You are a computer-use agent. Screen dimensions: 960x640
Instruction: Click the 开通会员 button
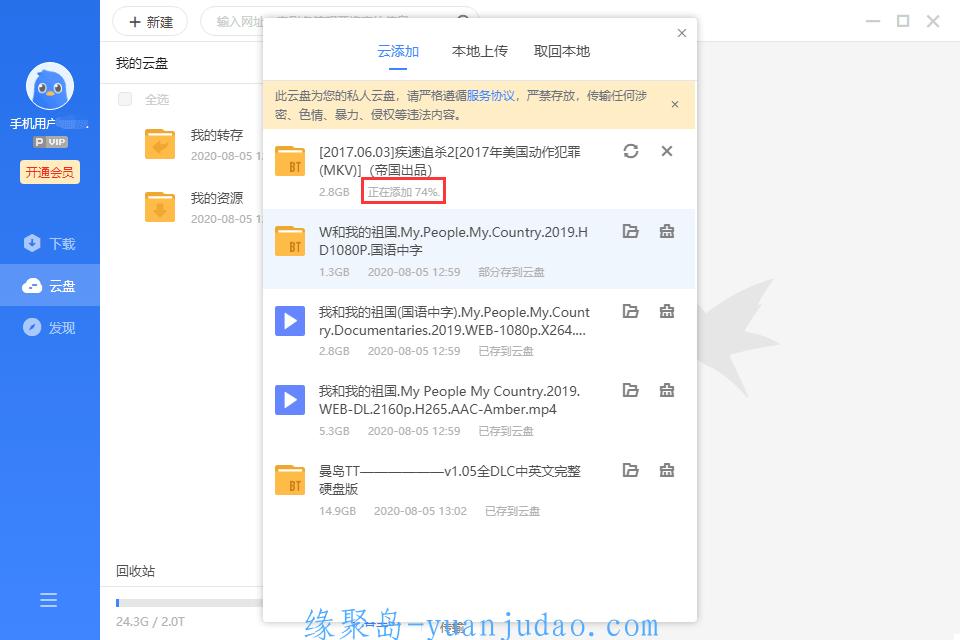point(49,172)
